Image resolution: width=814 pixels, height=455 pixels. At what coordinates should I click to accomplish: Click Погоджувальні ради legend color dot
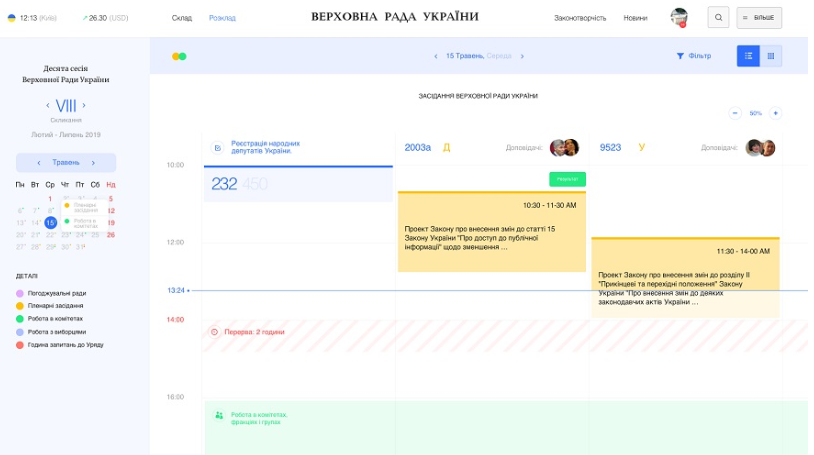20,293
